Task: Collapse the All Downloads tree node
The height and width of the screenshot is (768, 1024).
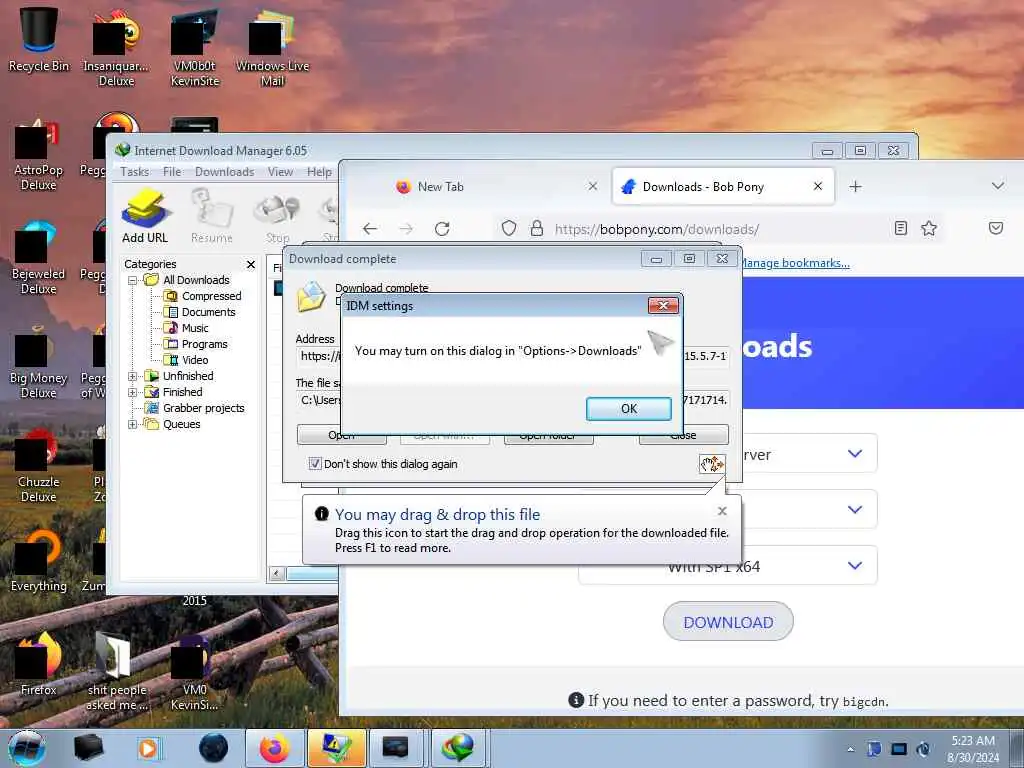Action: pyautogui.click(x=133, y=280)
